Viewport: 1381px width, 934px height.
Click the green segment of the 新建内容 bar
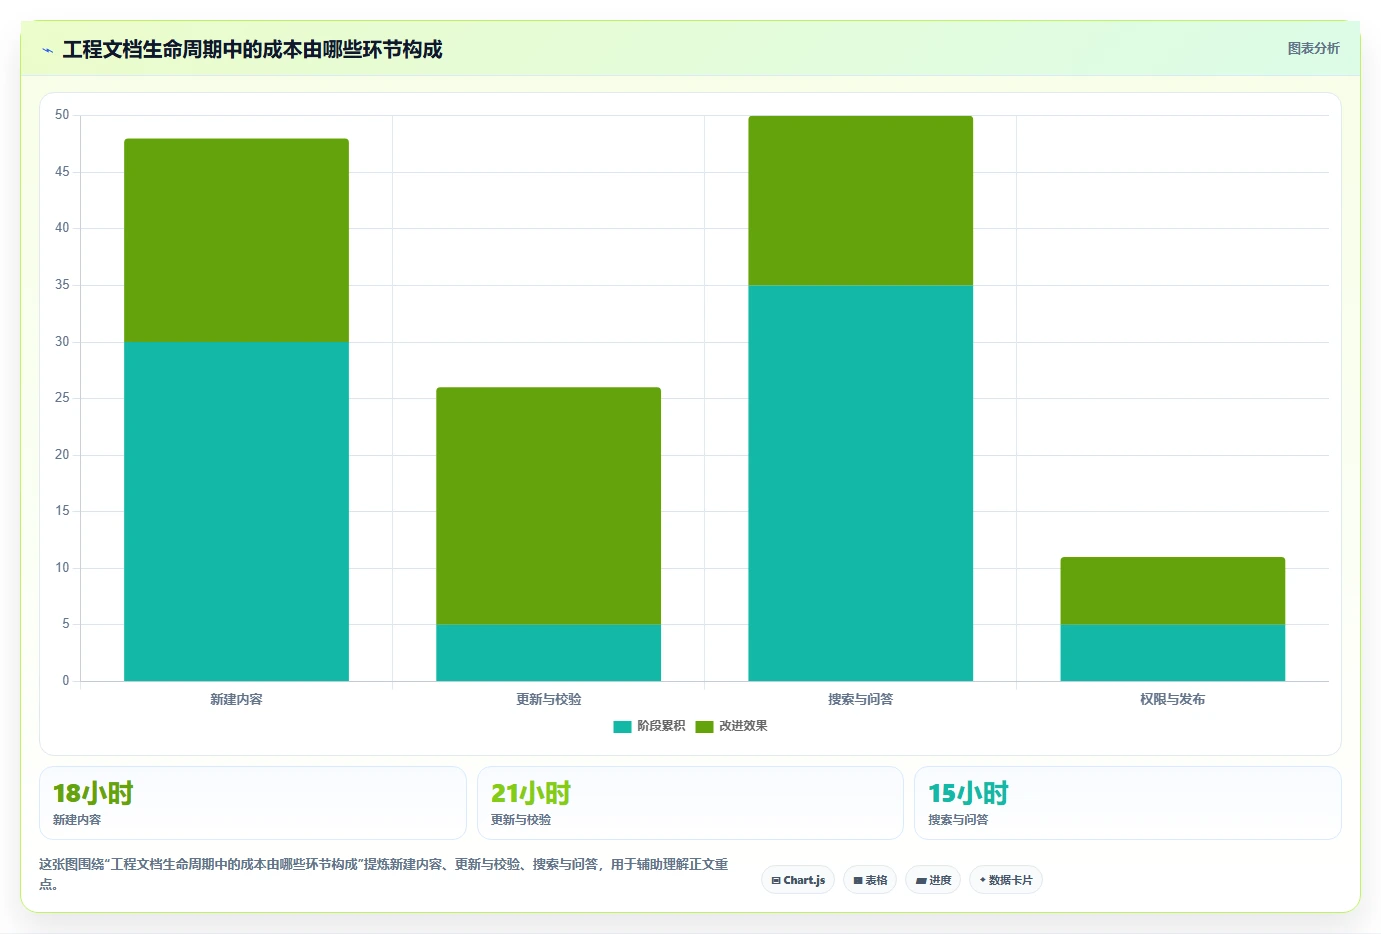point(236,240)
